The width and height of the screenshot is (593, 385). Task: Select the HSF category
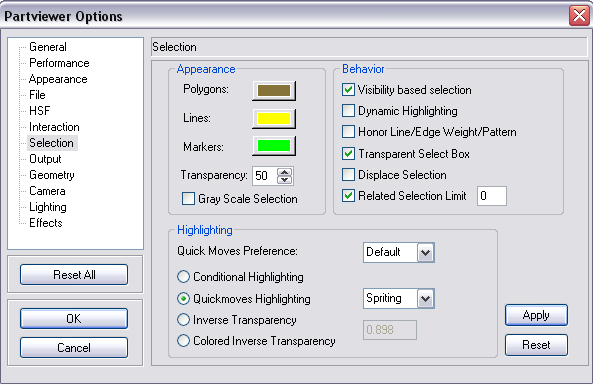click(x=39, y=111)
